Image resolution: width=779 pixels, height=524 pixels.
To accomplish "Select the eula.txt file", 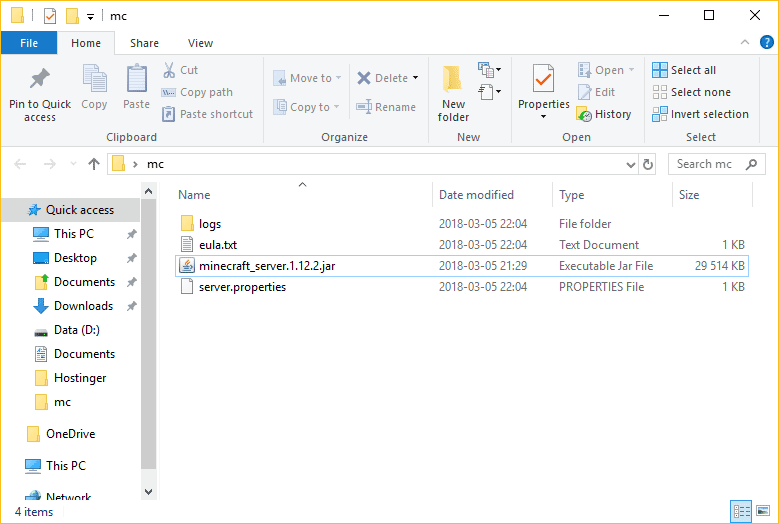I will tap(462, 245).
